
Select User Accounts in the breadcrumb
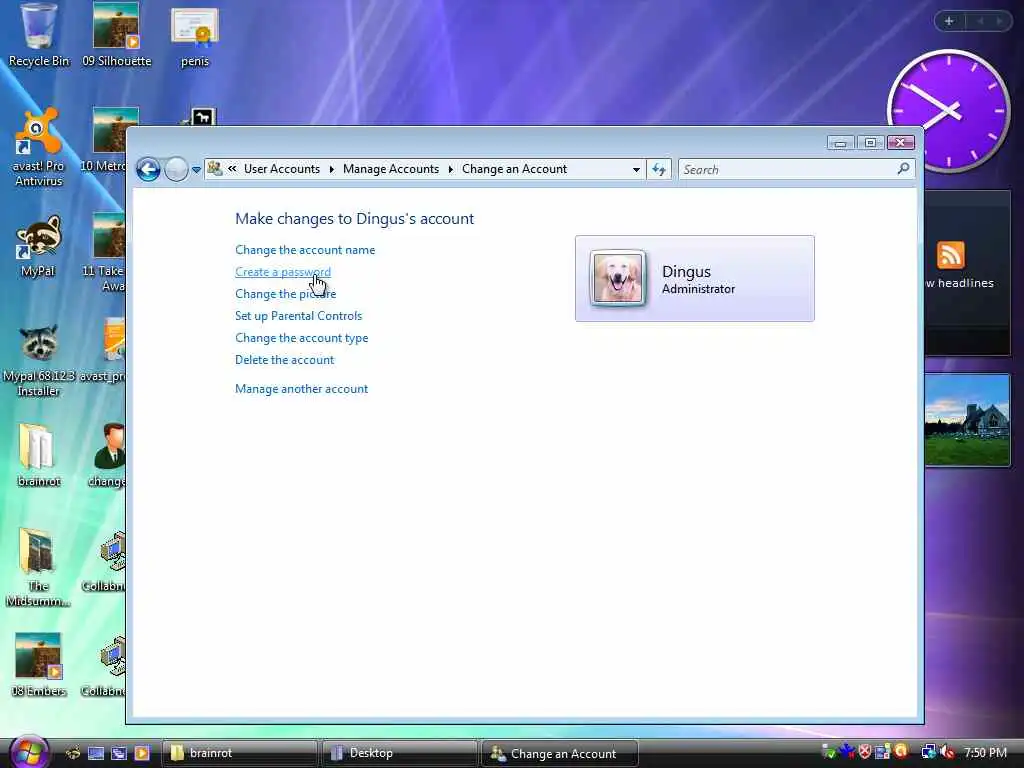[x=281, y=169]
